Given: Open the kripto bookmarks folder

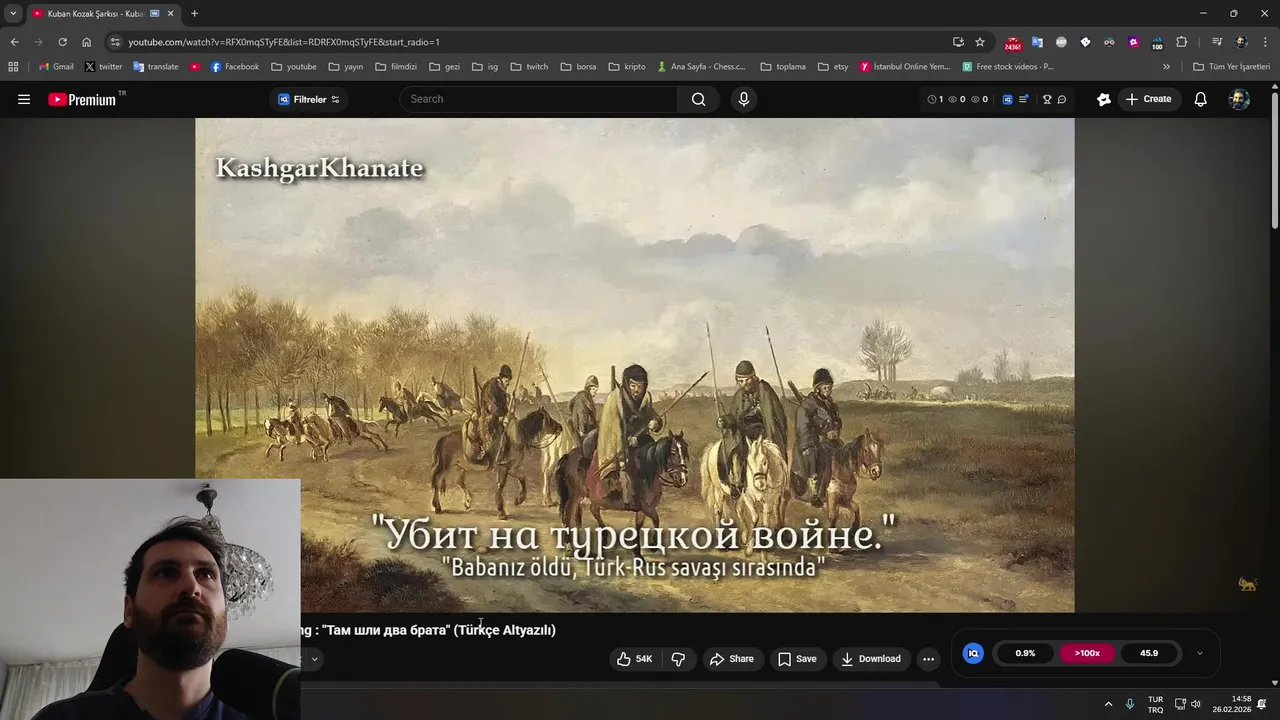Looking at the screenshot, I should click(626, 67).
